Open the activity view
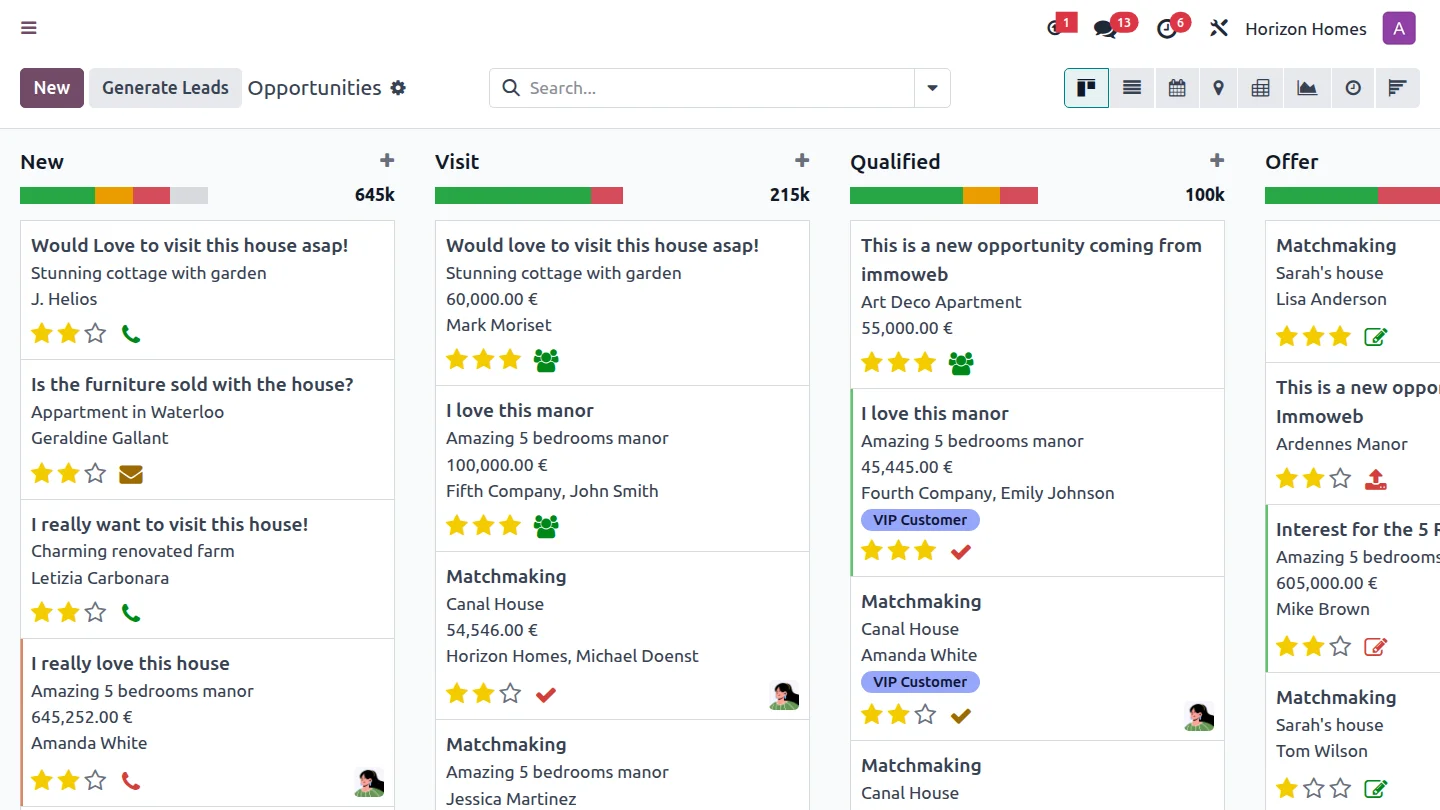The width and height of the screenshot is (1440, 810). click(x=1353, y=88)
